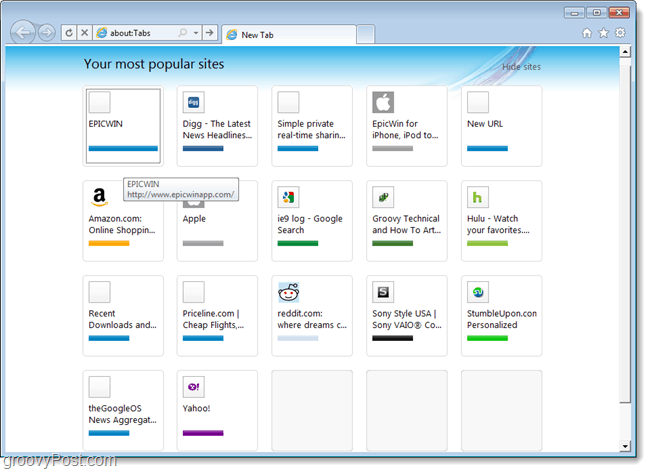The width and height of the screenshot is (650, 471).
Task: Open Digg - The Latest News Headlines
Action: [217, 129]
